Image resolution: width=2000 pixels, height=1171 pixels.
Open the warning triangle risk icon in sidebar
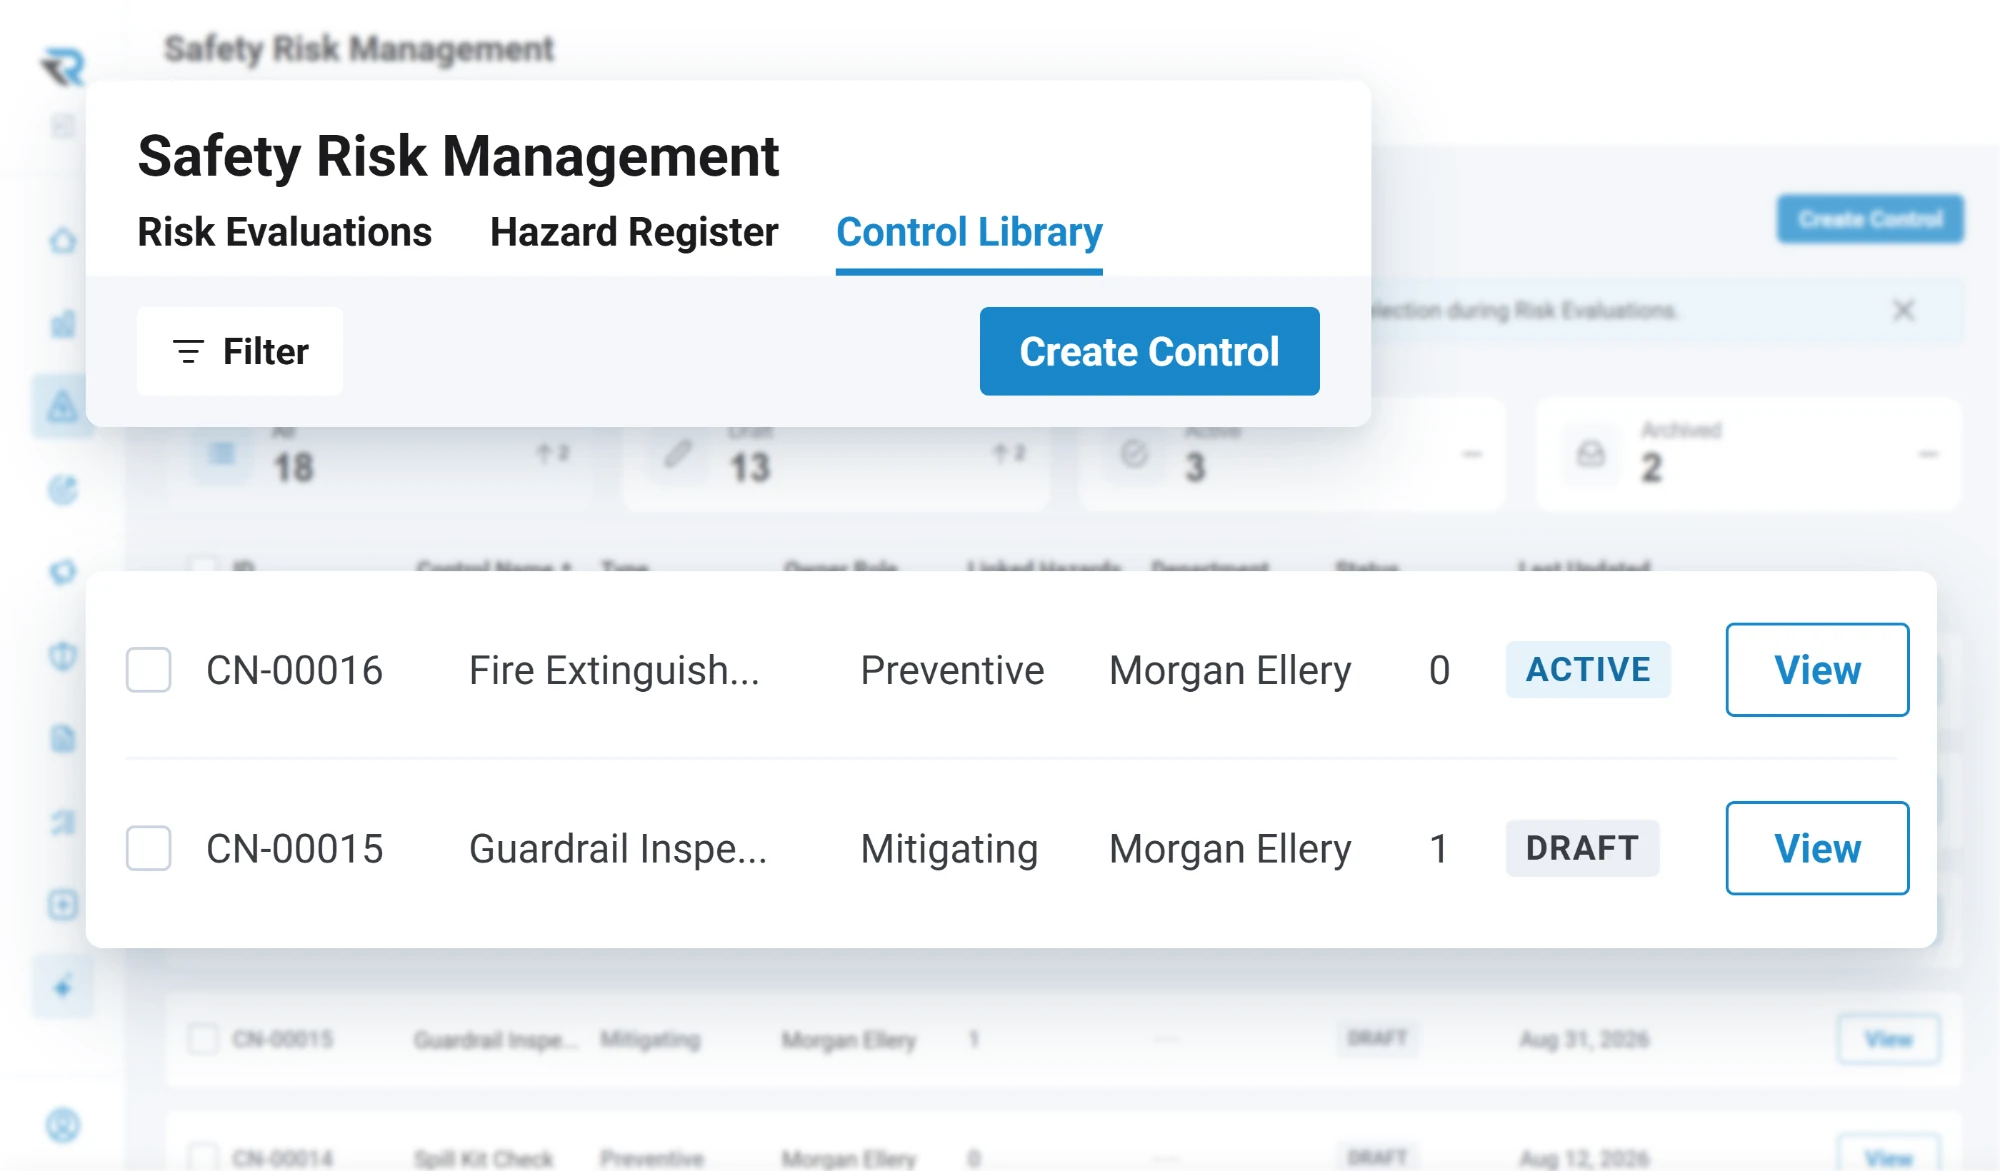[x=62, y=405]
